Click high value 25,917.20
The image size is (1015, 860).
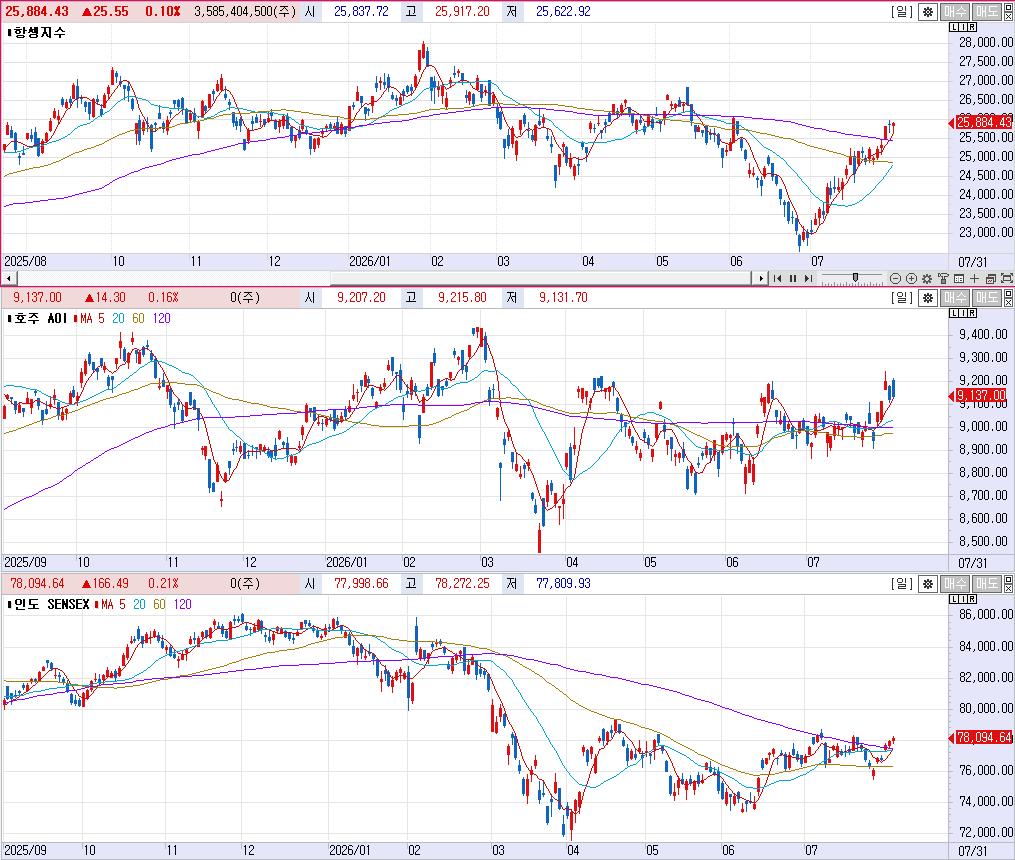click(462, 12)
